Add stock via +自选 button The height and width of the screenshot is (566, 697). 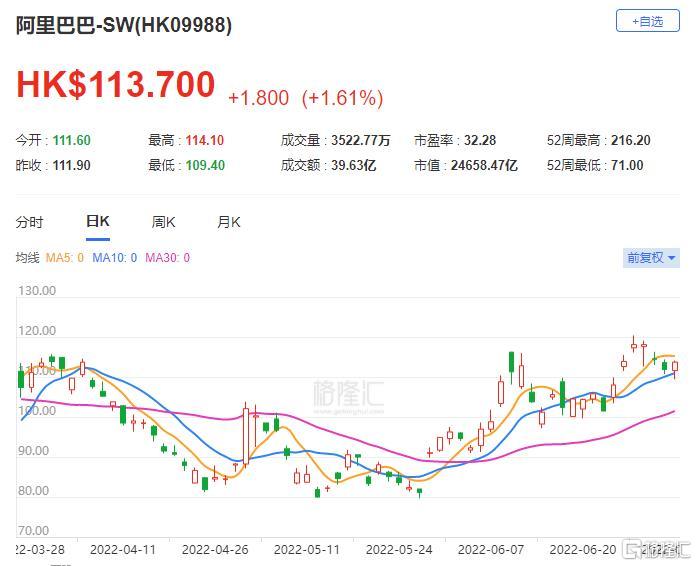[x=648, y=21]
